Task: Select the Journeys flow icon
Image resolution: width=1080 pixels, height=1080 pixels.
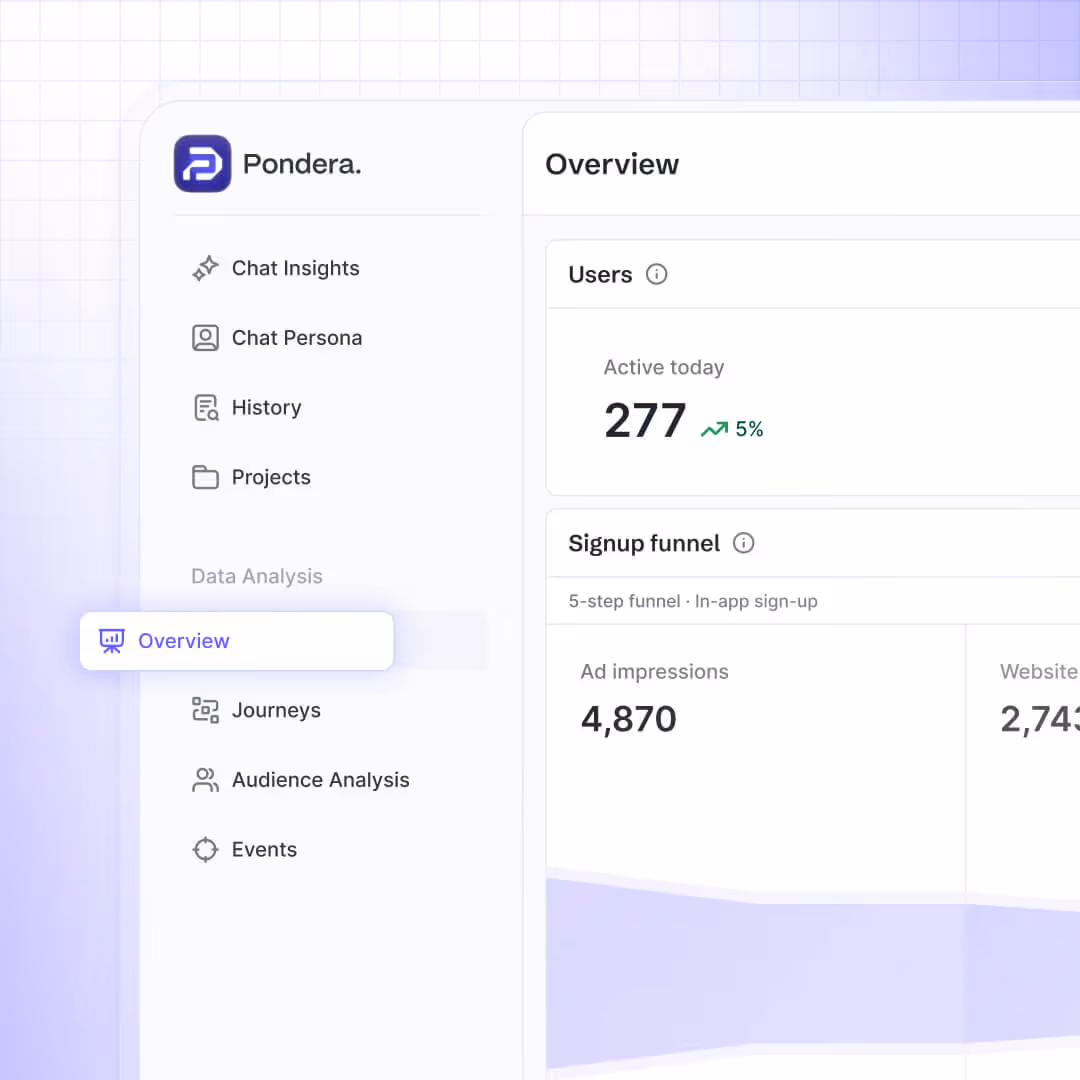Action: [205, 710]
